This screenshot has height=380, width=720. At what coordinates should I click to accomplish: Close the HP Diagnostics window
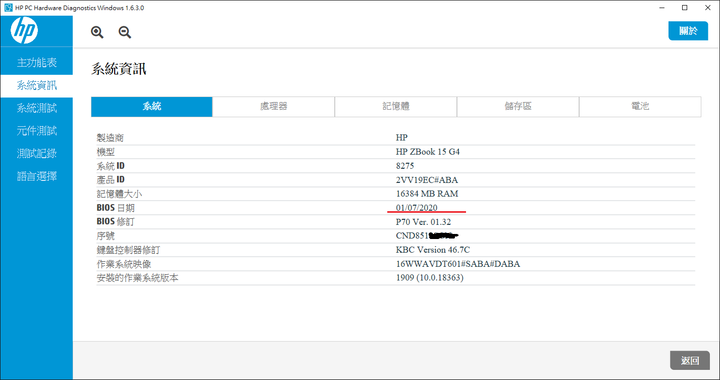(x=708, y=8)
